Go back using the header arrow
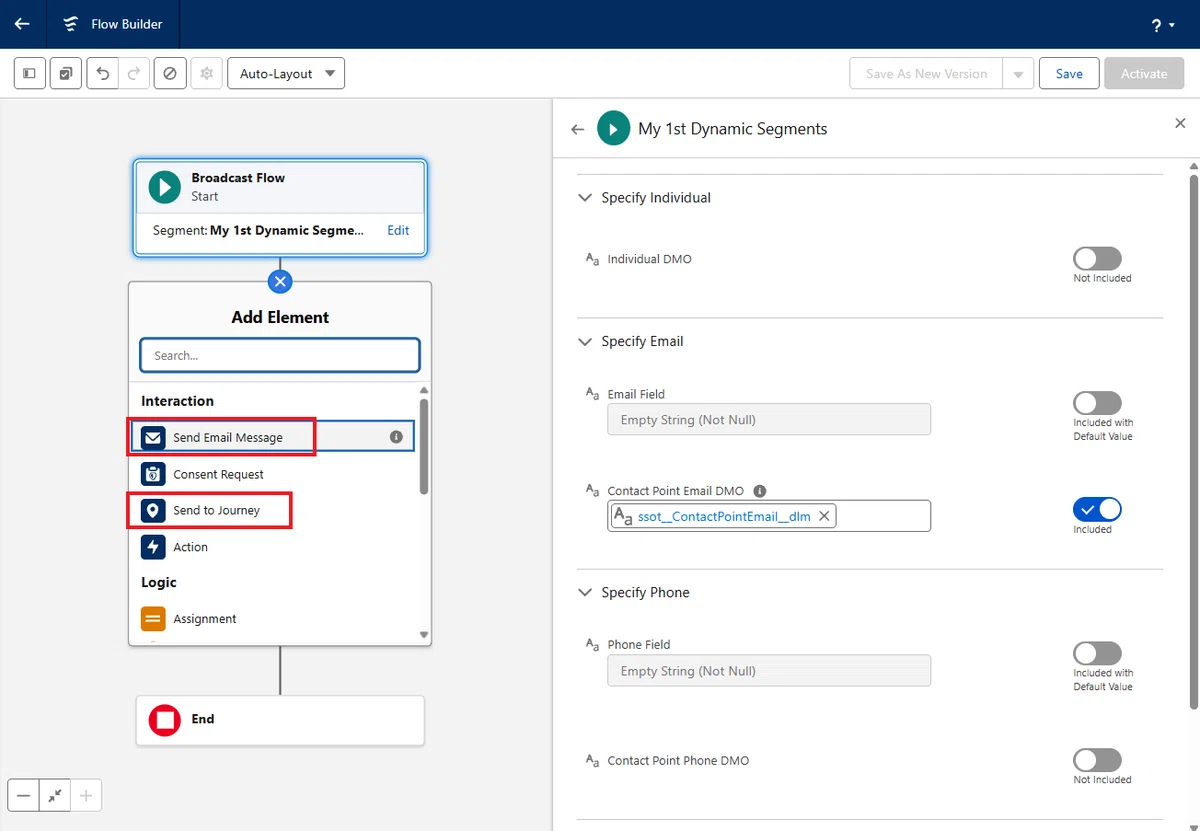Screen dimensions: 1200x831 (22, 24)
